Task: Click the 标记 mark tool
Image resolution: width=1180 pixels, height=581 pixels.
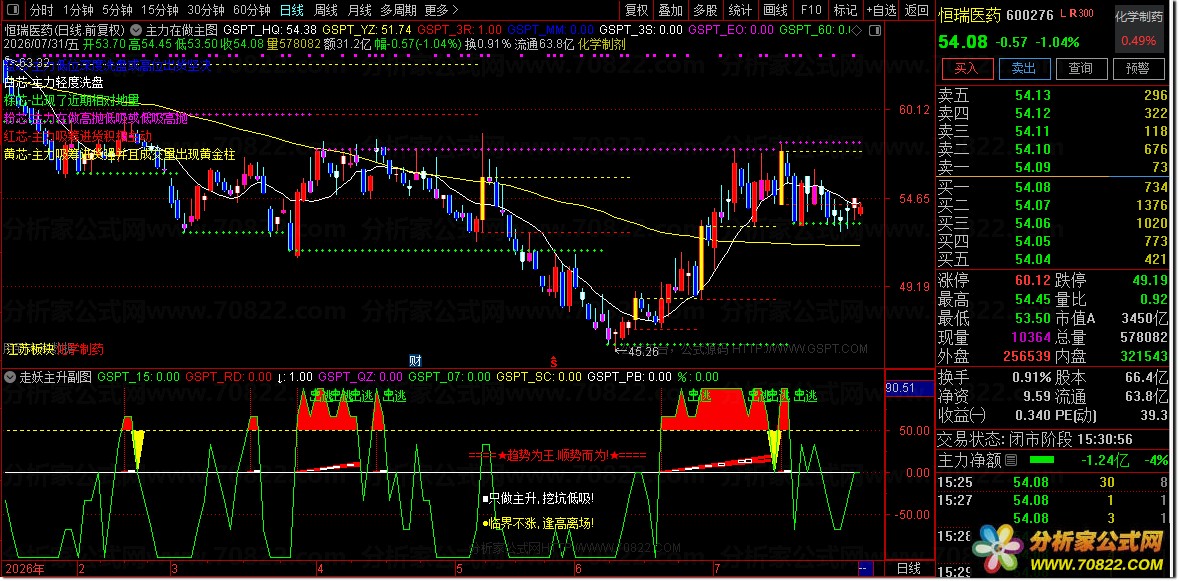Action: [845, 11]
